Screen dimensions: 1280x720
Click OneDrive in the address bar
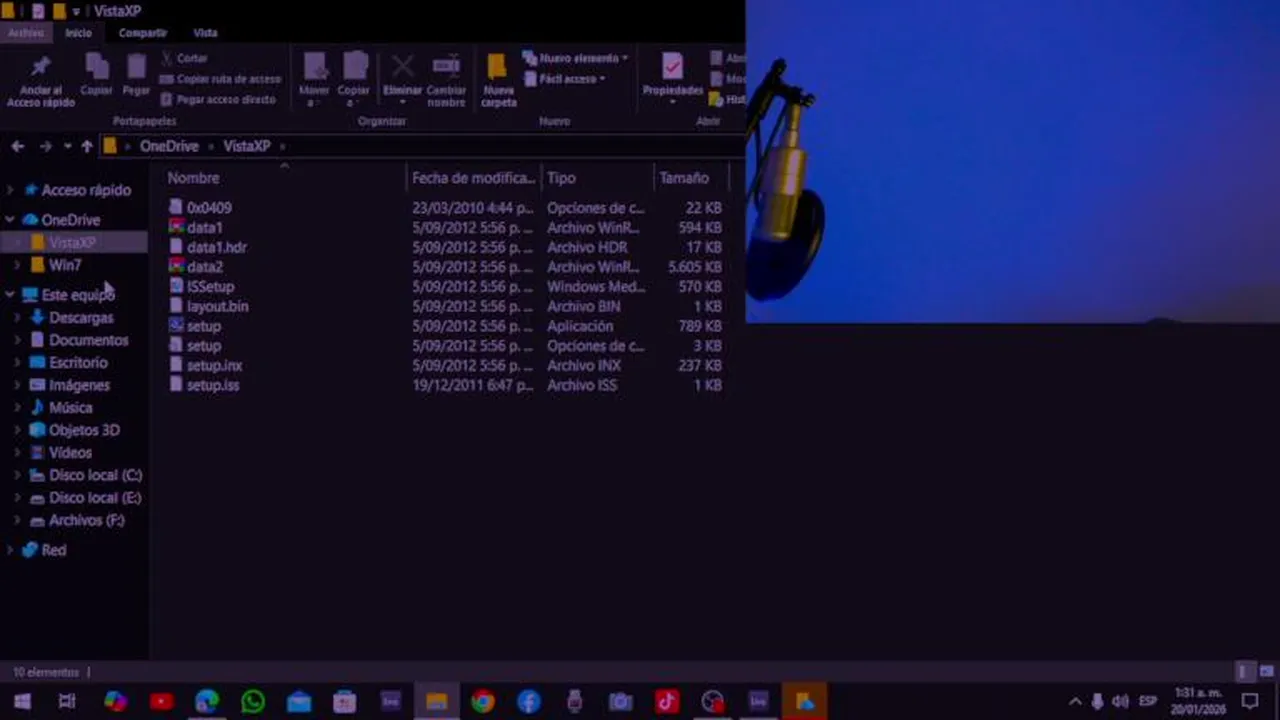coord(169,146)
